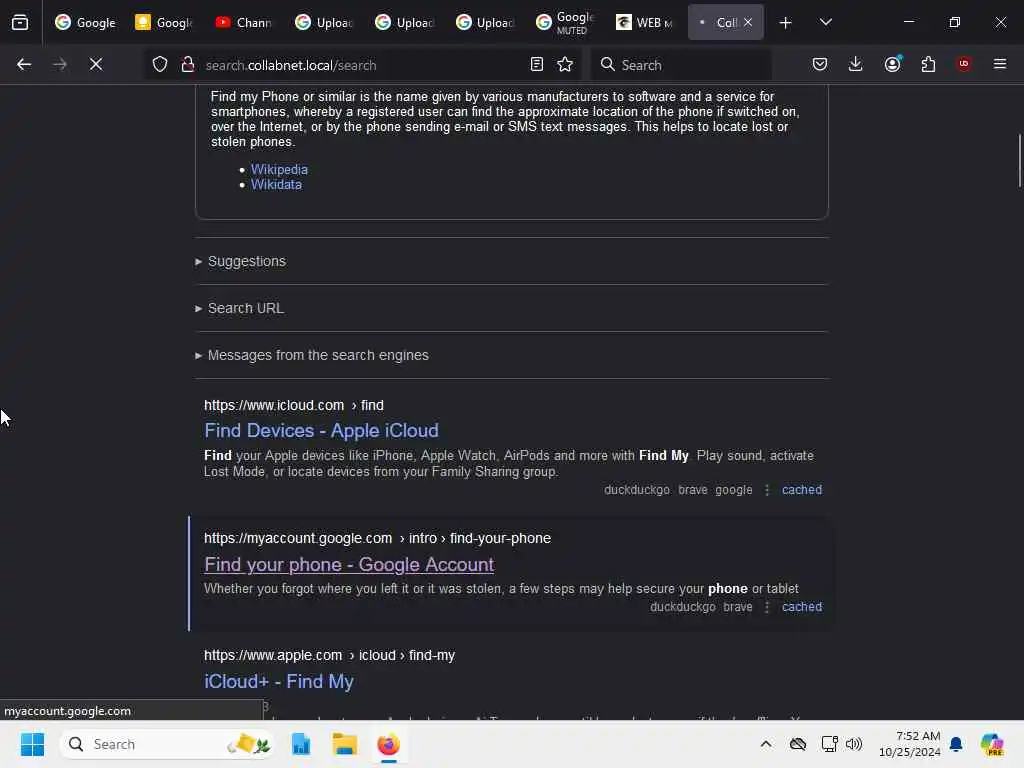Screen dimensions: 1024x768
Task: Click the uBlock Origin extension icon
Action: 964,64
